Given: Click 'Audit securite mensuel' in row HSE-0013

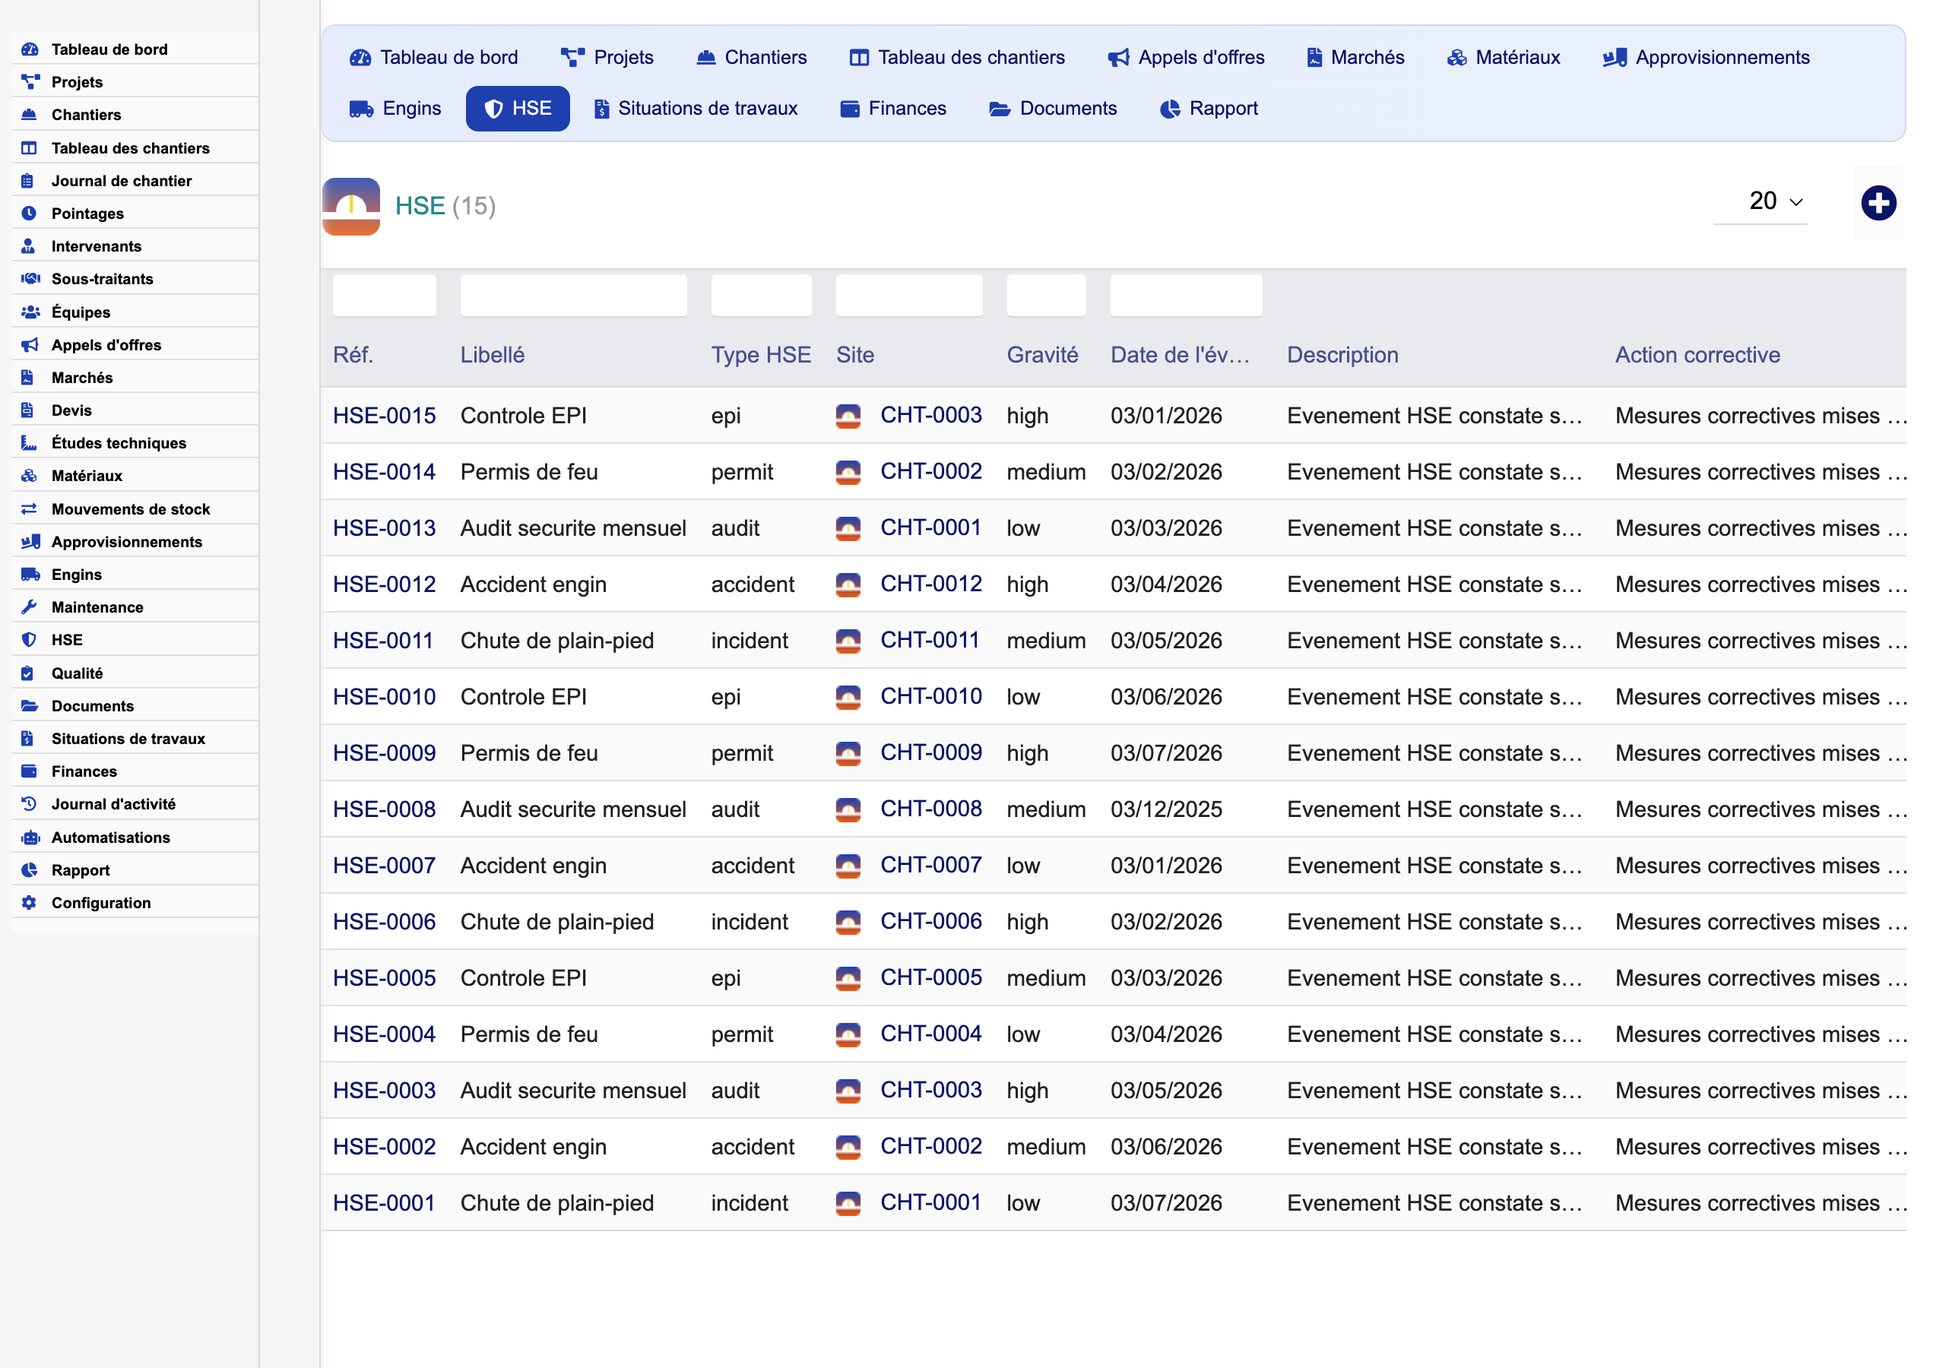Looking at the screenshot, I should 573,528.
